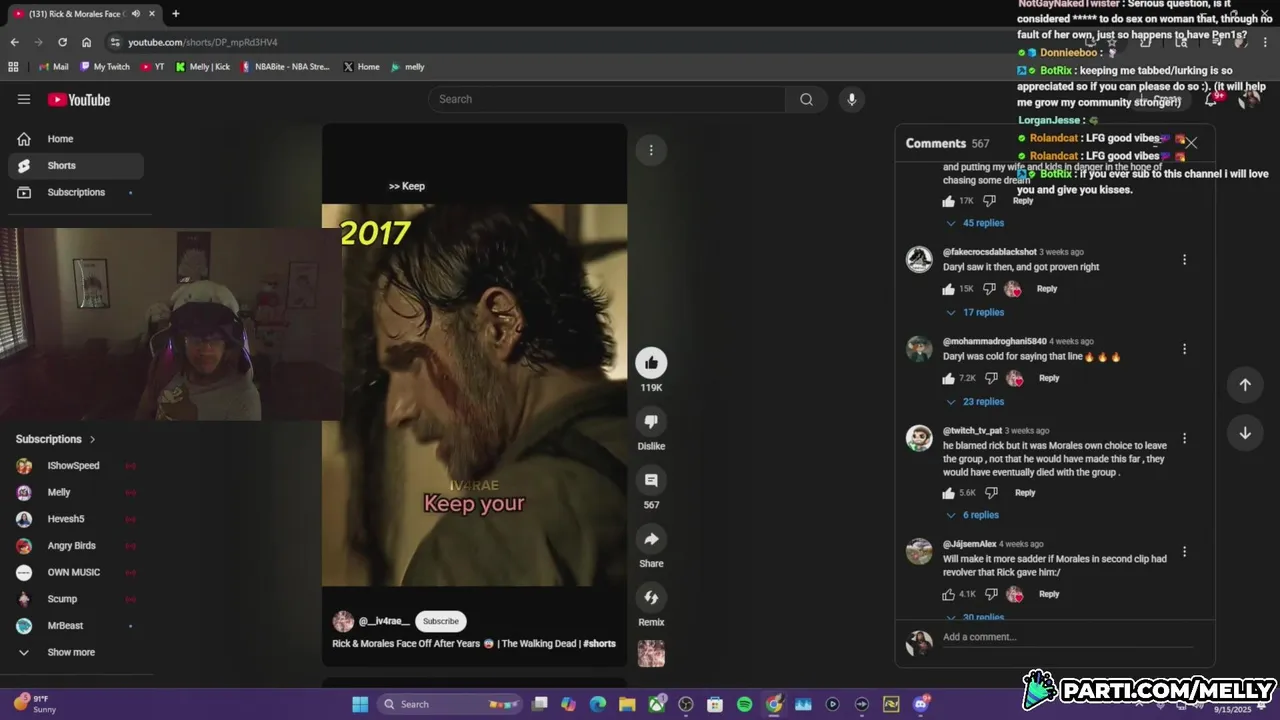Like the comment with 4.1K likes

(x=949, y=594)
